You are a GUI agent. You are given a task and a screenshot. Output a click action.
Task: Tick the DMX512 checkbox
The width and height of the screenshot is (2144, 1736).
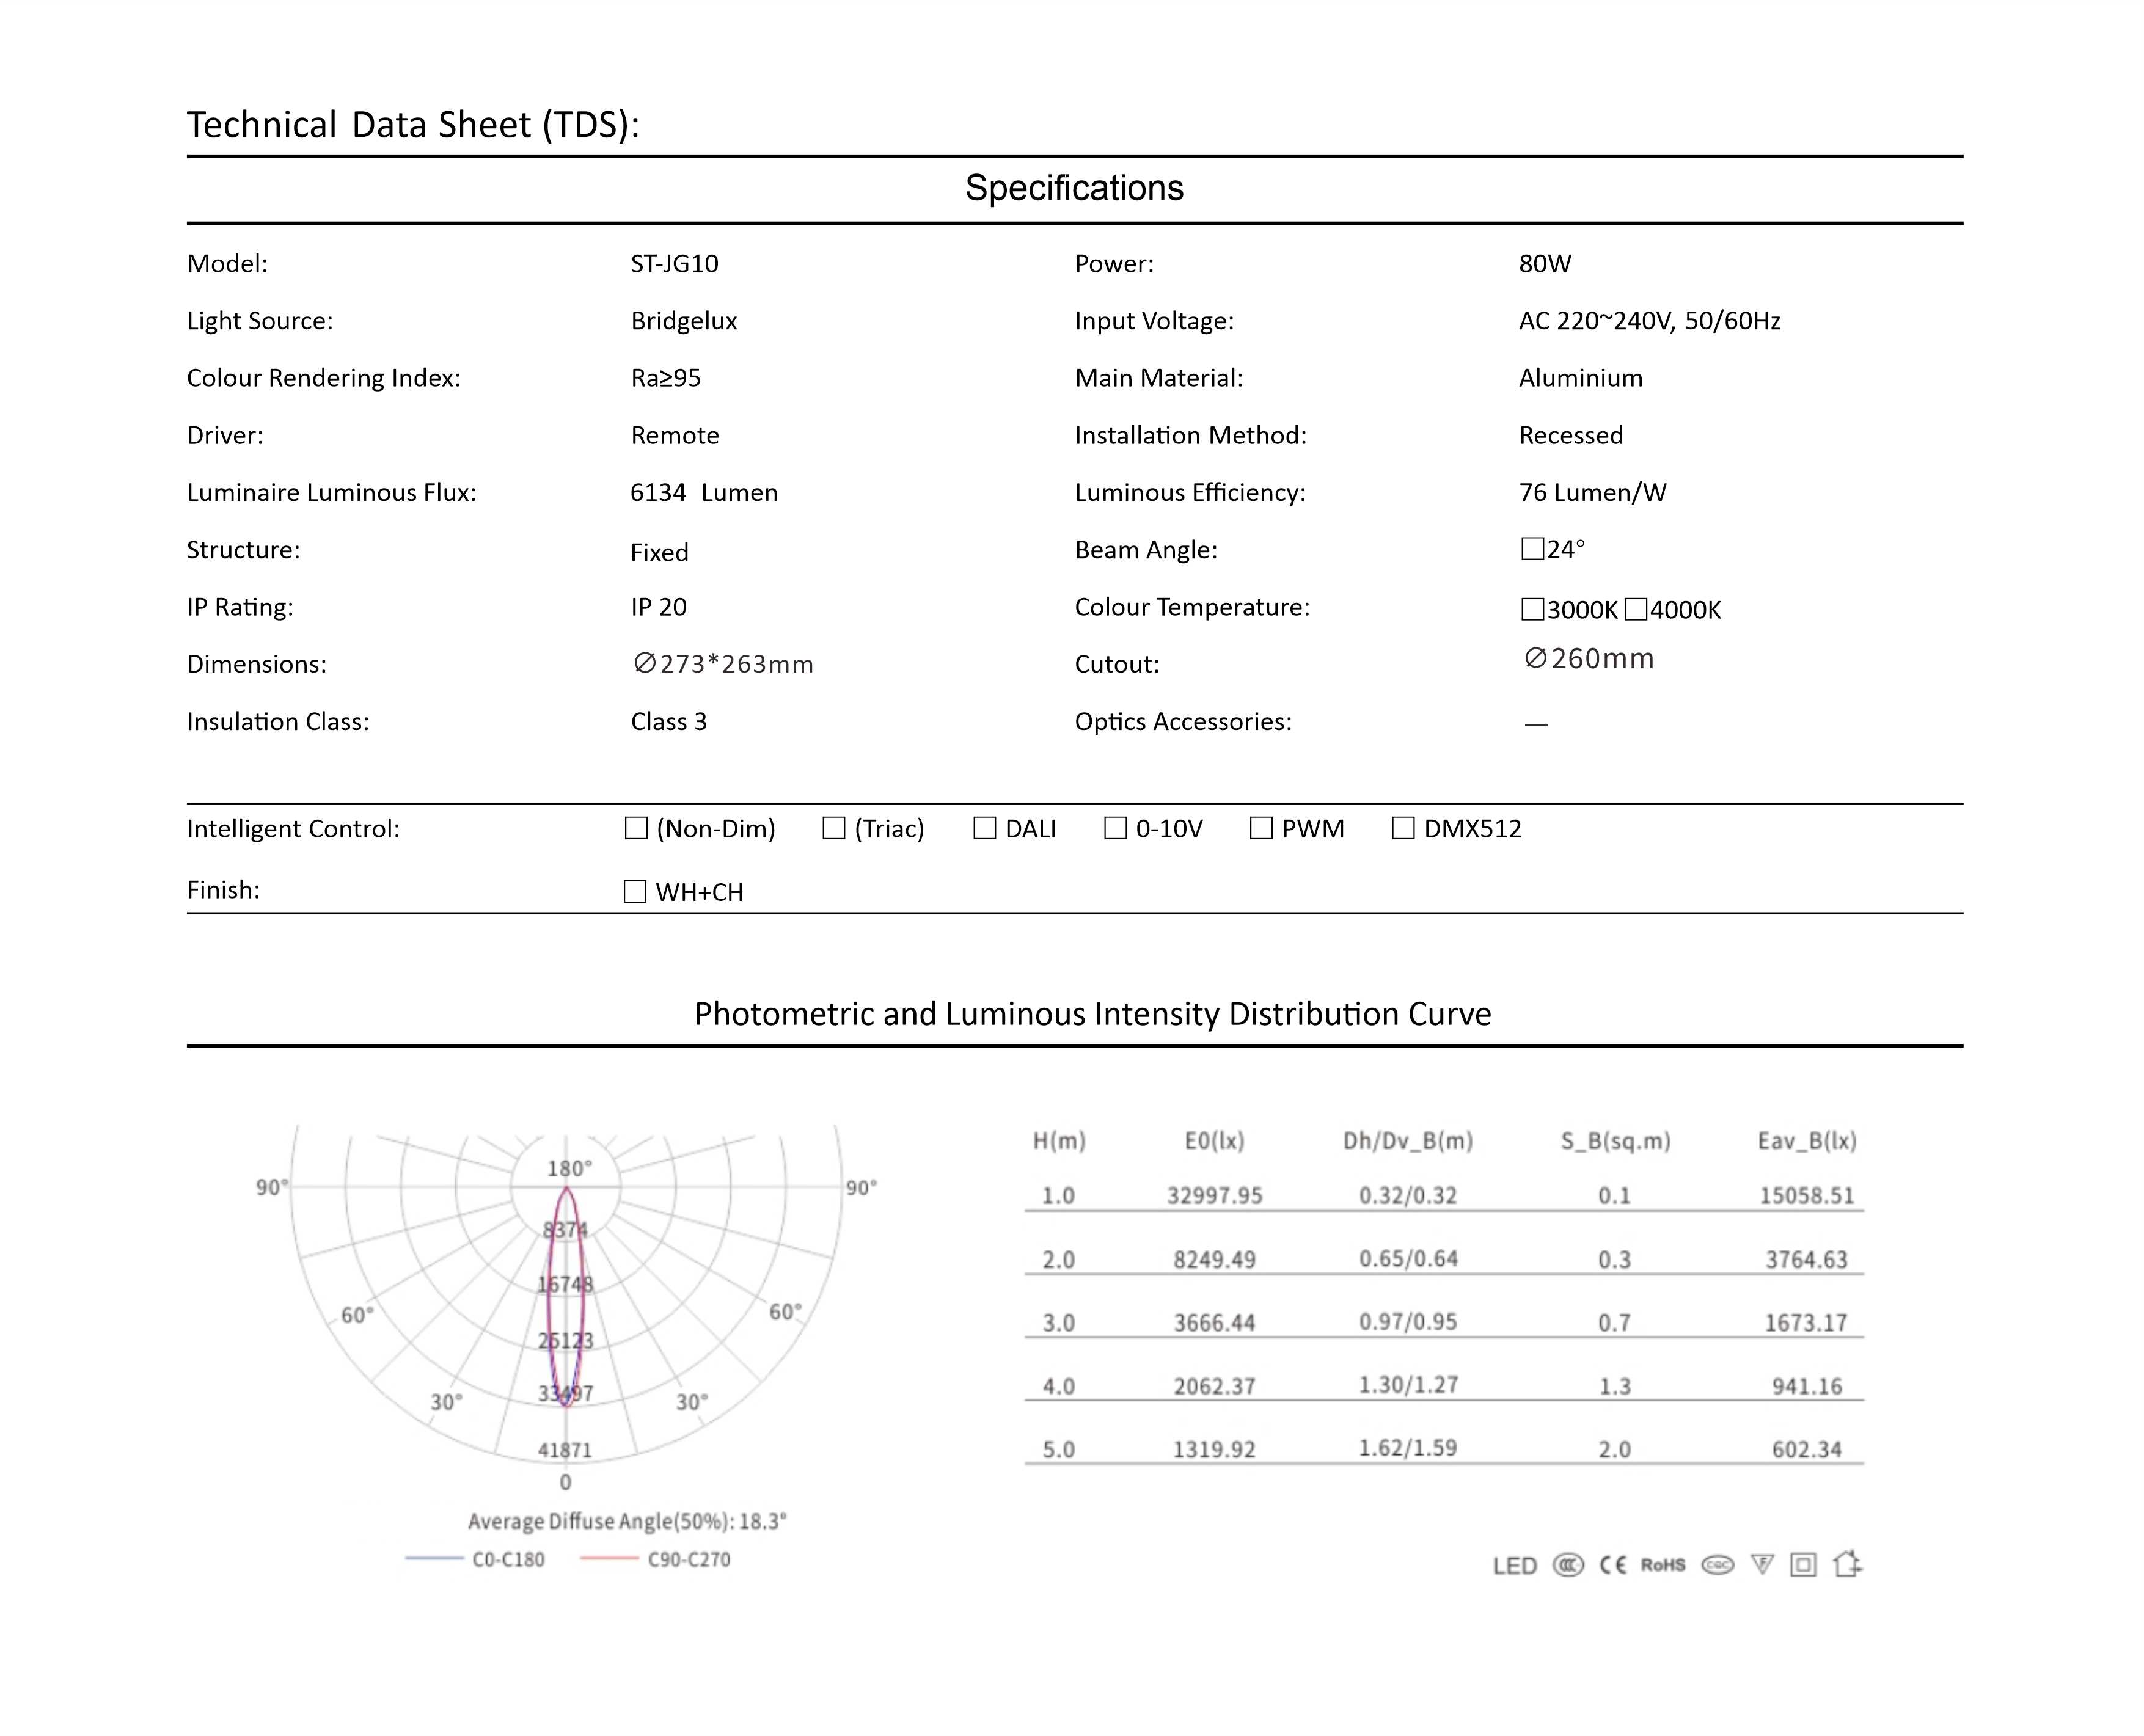1403,828
